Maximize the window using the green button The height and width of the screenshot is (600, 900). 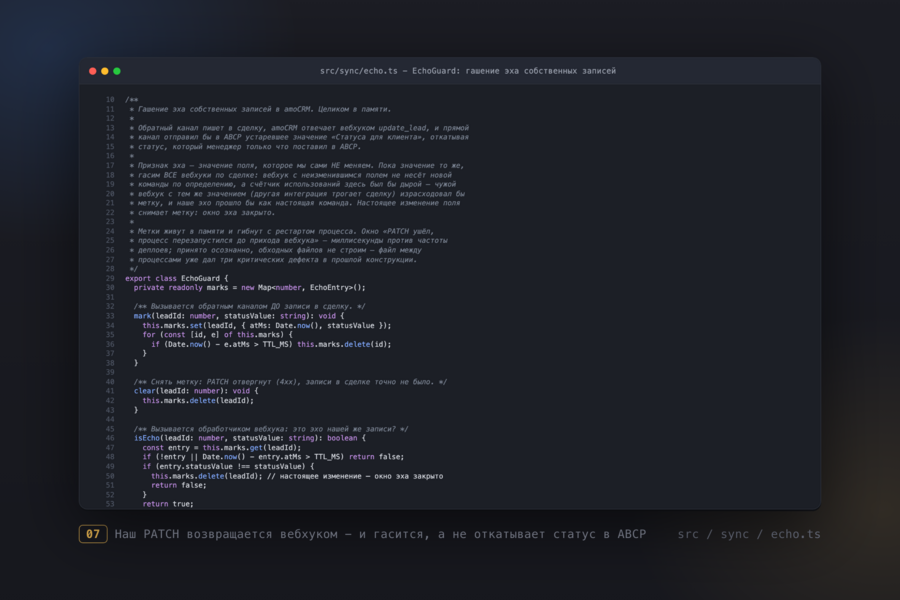[x=117, y=71]
